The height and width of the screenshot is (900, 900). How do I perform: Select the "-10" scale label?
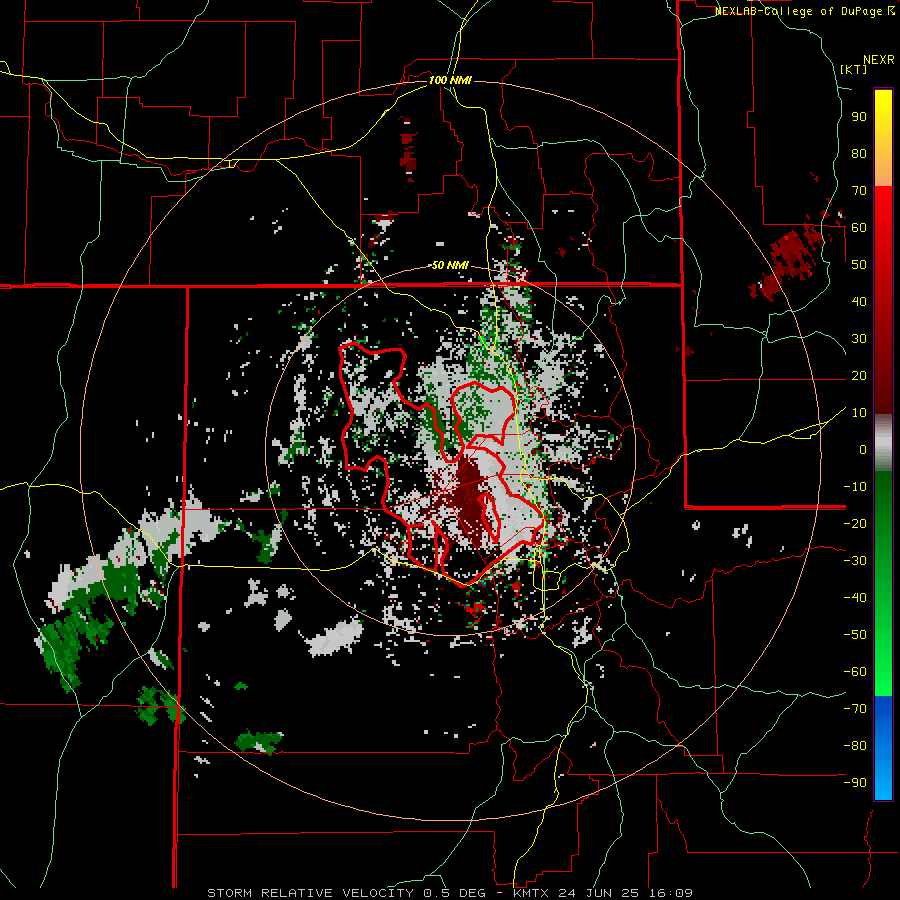[855, 487]
